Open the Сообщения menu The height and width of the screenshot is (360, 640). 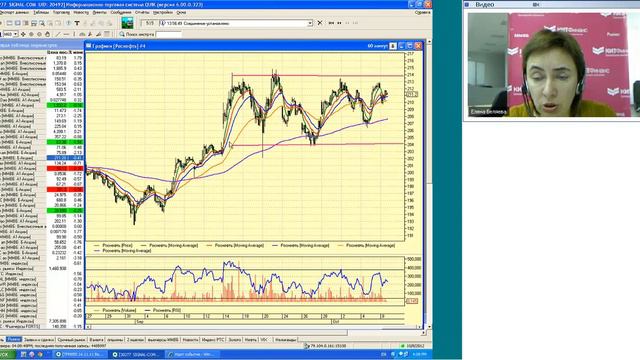121,13
